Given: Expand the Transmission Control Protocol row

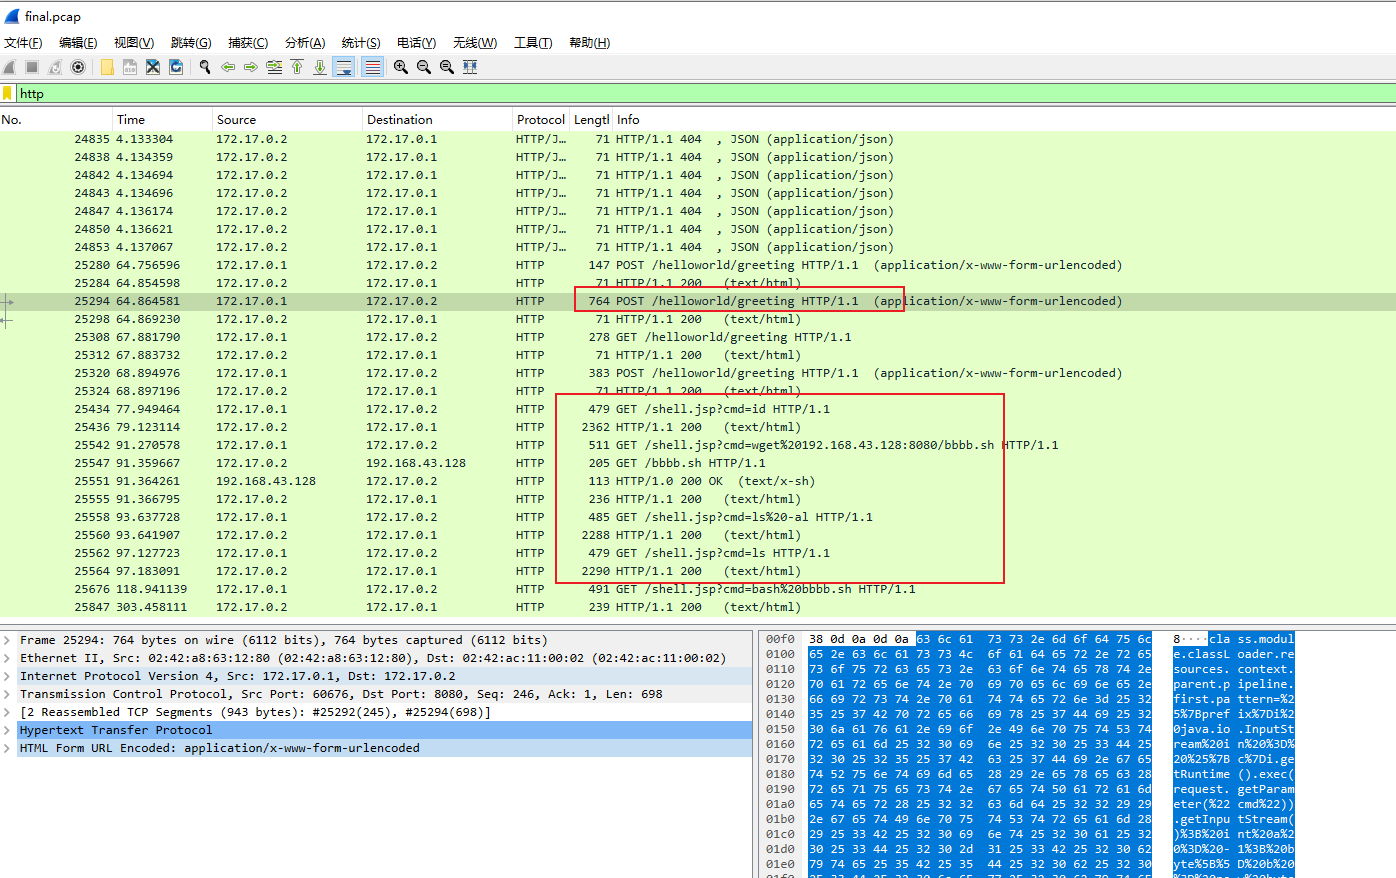Looking at the screenshot, I should tap(8, 694).
